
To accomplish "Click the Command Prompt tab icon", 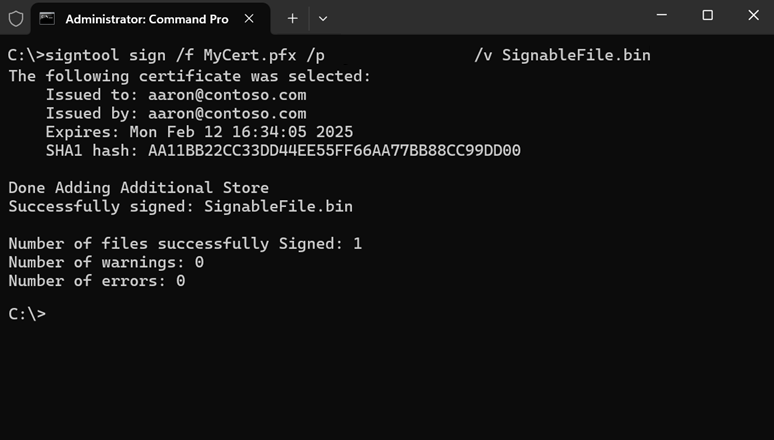I will pyautogui.click(x=48, y=19).
